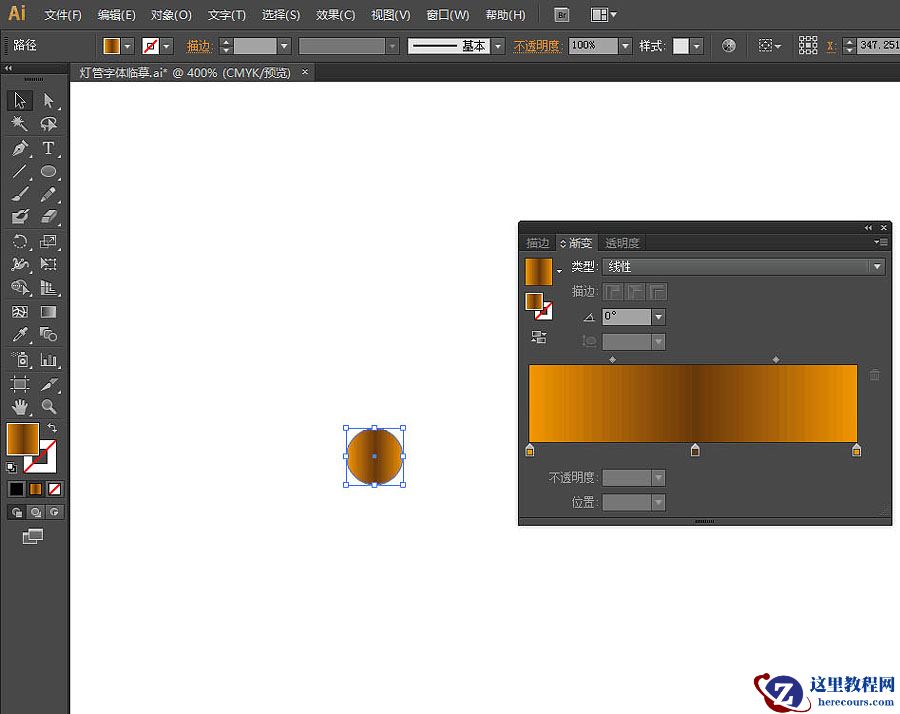Click the Zoom magnifier tool
This screenshot has width=900, height=714.
pos(48,407)
